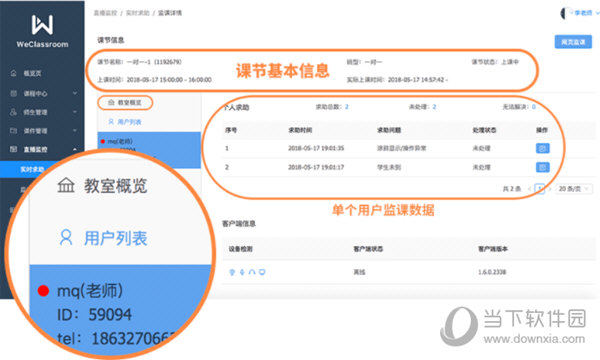Image resolution: width=600 pixels, height=360 pixels.
Task: Expand the 师生管理 menu chevron
Action: (x=75, y=112)
